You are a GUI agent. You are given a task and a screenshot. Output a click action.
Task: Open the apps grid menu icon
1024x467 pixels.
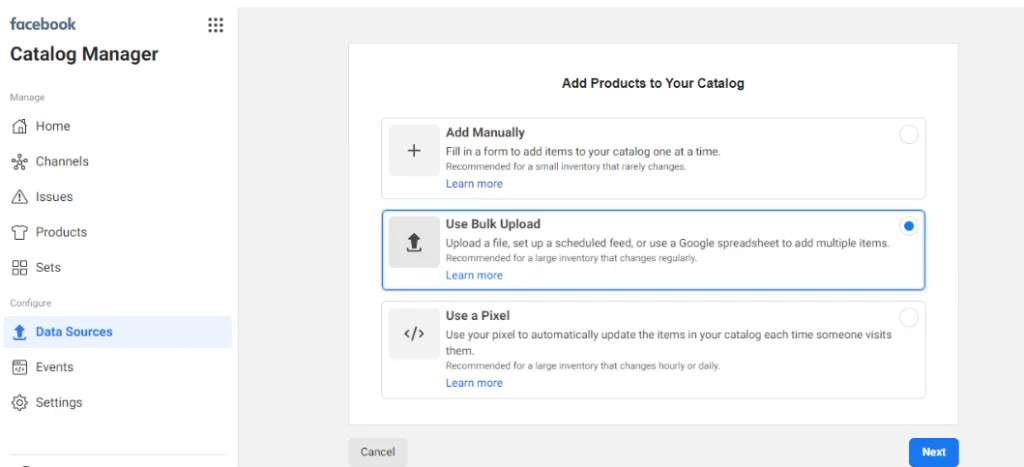215,25
